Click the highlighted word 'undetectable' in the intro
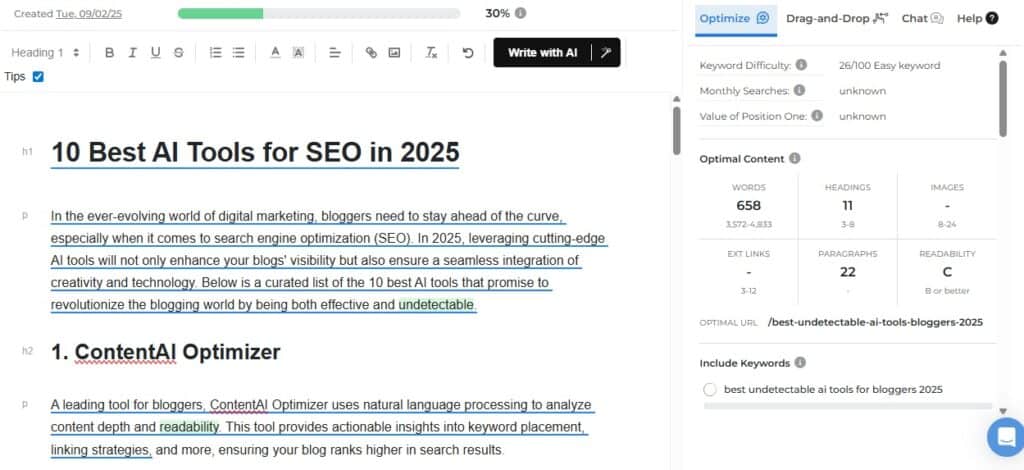 pyautogui.click(x=437, y=305)
